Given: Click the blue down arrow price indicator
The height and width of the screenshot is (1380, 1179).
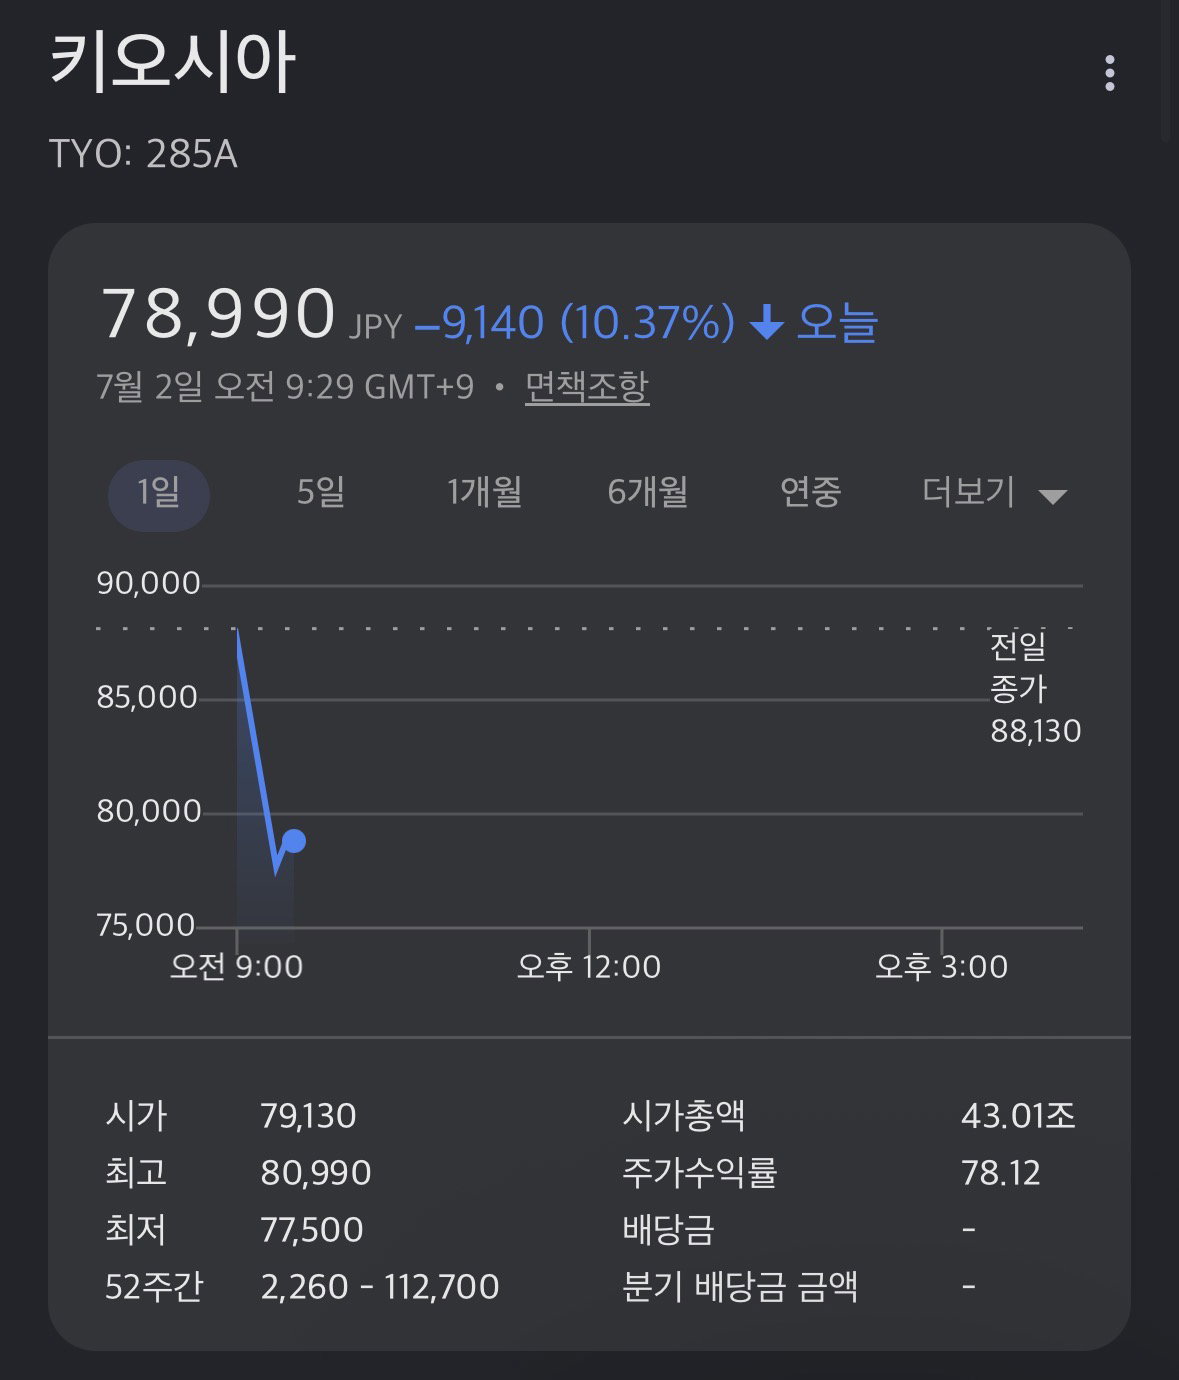Looking at the screenshot, I should click(767, 324).
